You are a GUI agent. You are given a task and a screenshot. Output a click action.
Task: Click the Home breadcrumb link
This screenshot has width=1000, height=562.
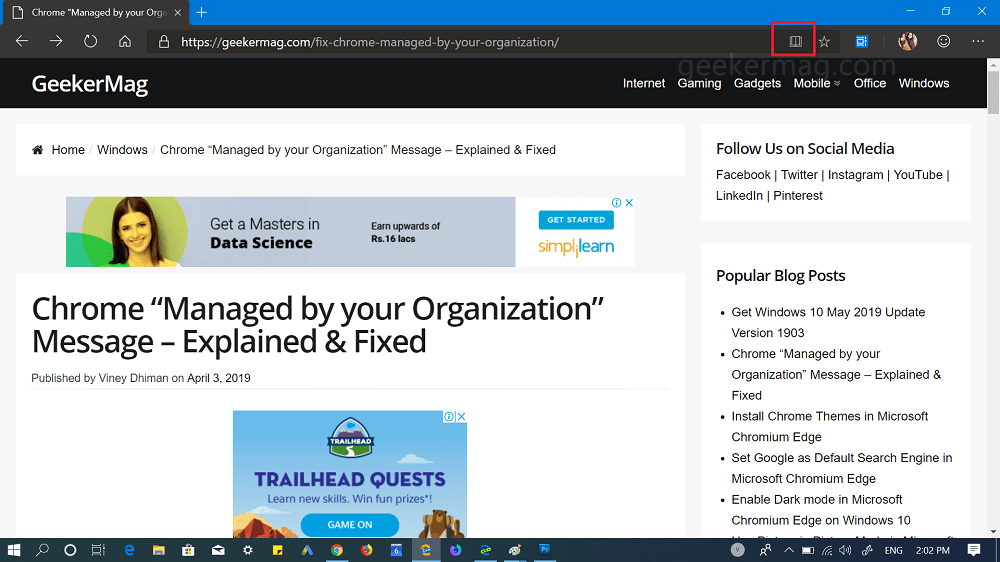[68, 150]
